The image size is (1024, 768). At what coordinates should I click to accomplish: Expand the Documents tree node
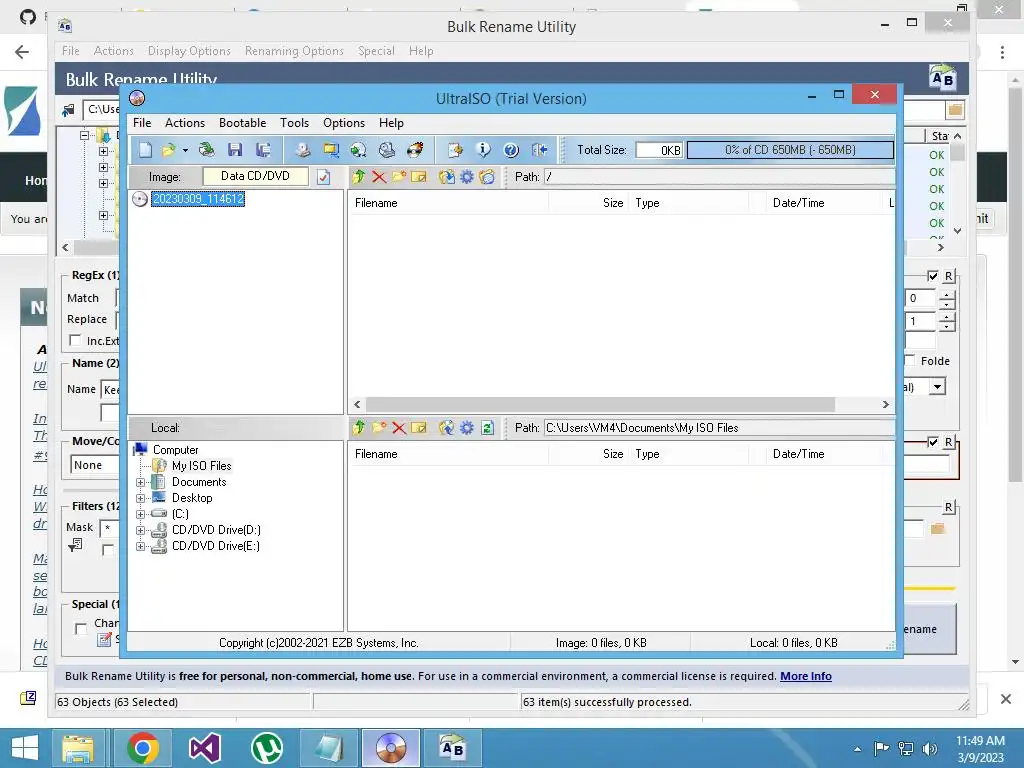(140, 482)
